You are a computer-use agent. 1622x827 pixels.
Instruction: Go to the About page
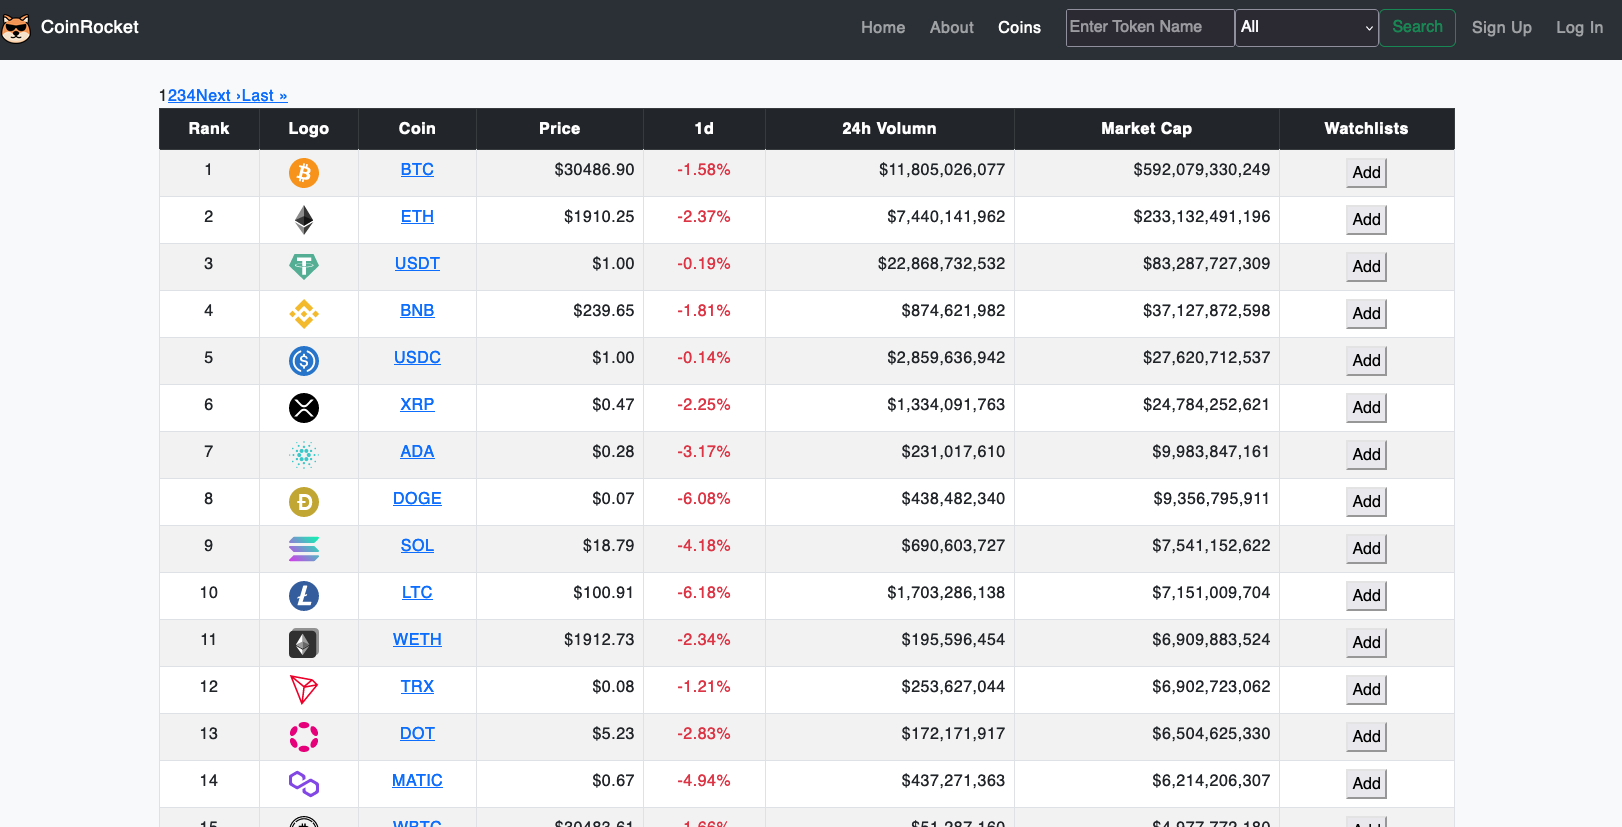point(951,28)
